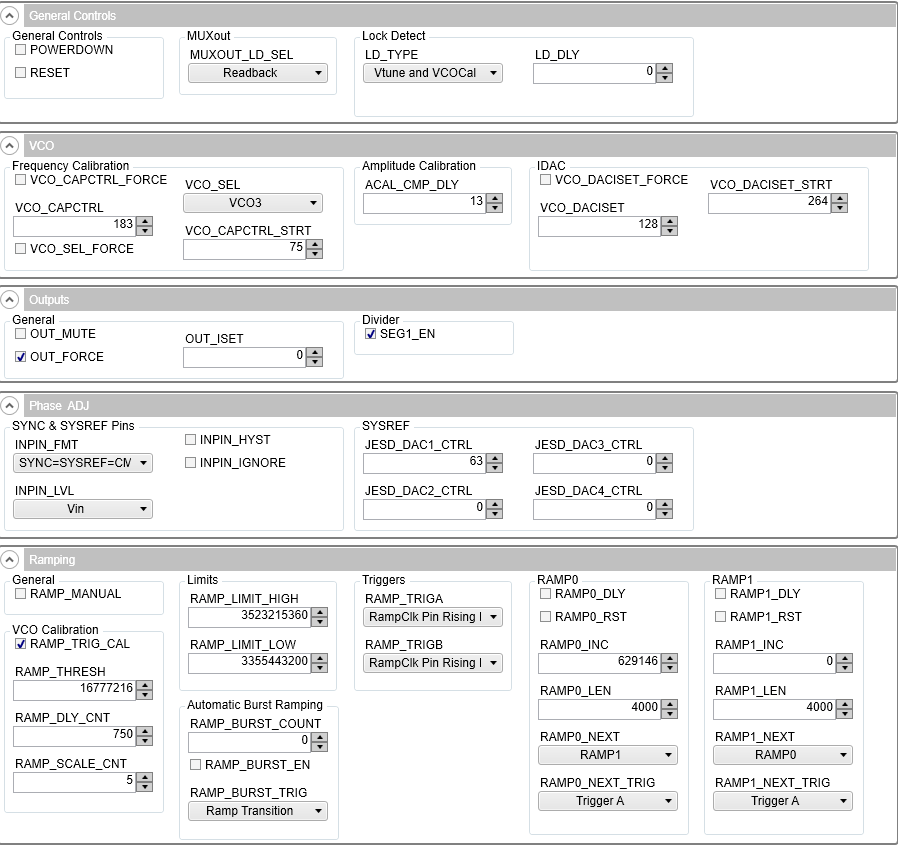Increase ACAL_CMP_DLY spinner value
The image size is (898, 848).
(494, 199)
